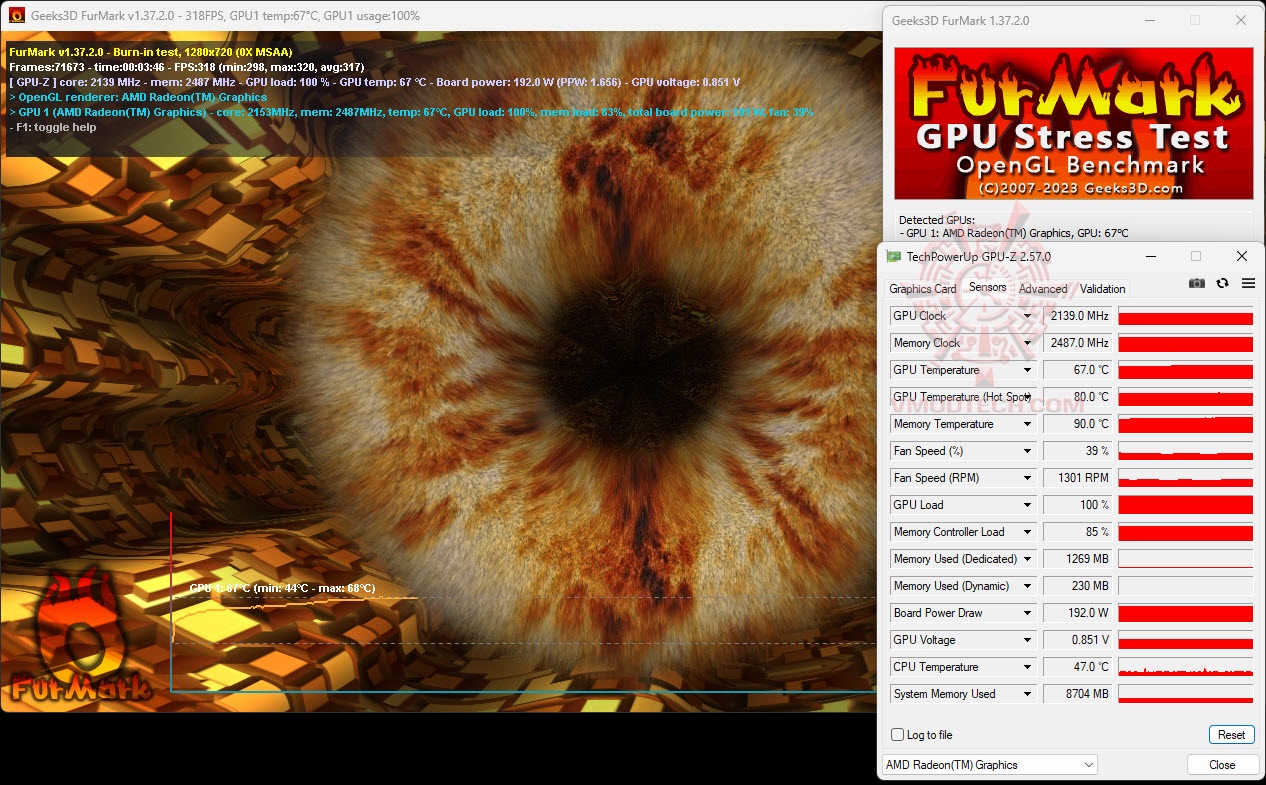The image size is (1266, 785).
Task: Click the FurMark GPU Stress Test banner
Action: tap(1073, 124)
